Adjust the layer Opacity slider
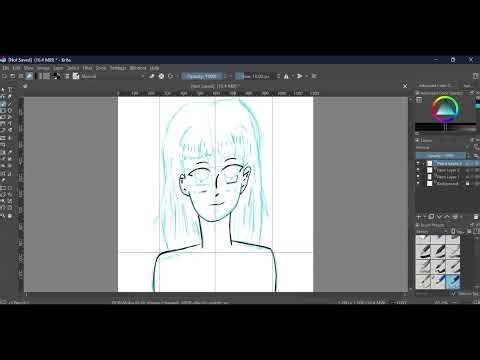The height and width of the screenshot is (360, 480). click(x=441, y=156)
